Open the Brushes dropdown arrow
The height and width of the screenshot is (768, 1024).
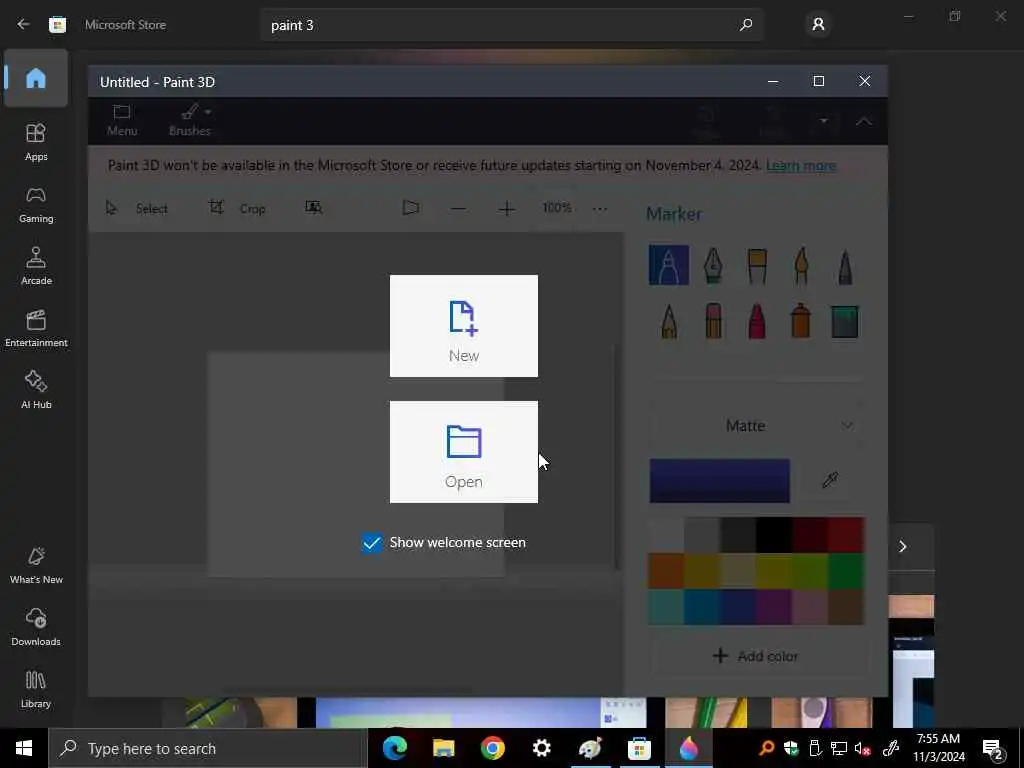[208, 112]
